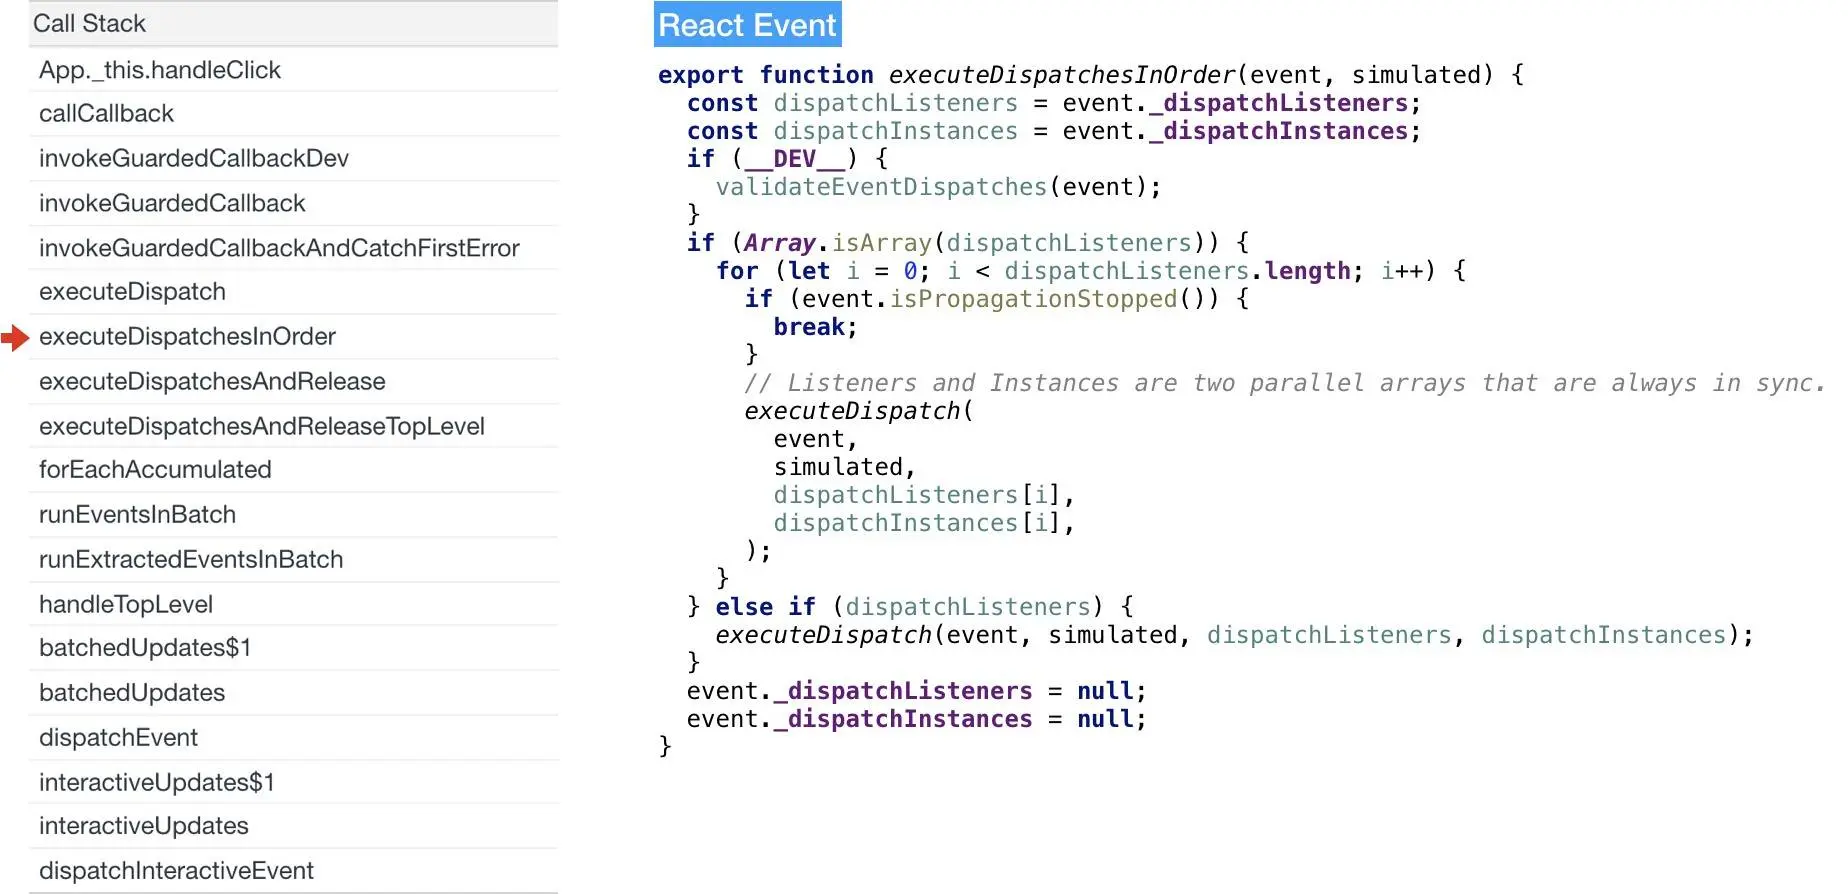
Task: Click const dispatchInstances declaration
Action: point(1054,131)
